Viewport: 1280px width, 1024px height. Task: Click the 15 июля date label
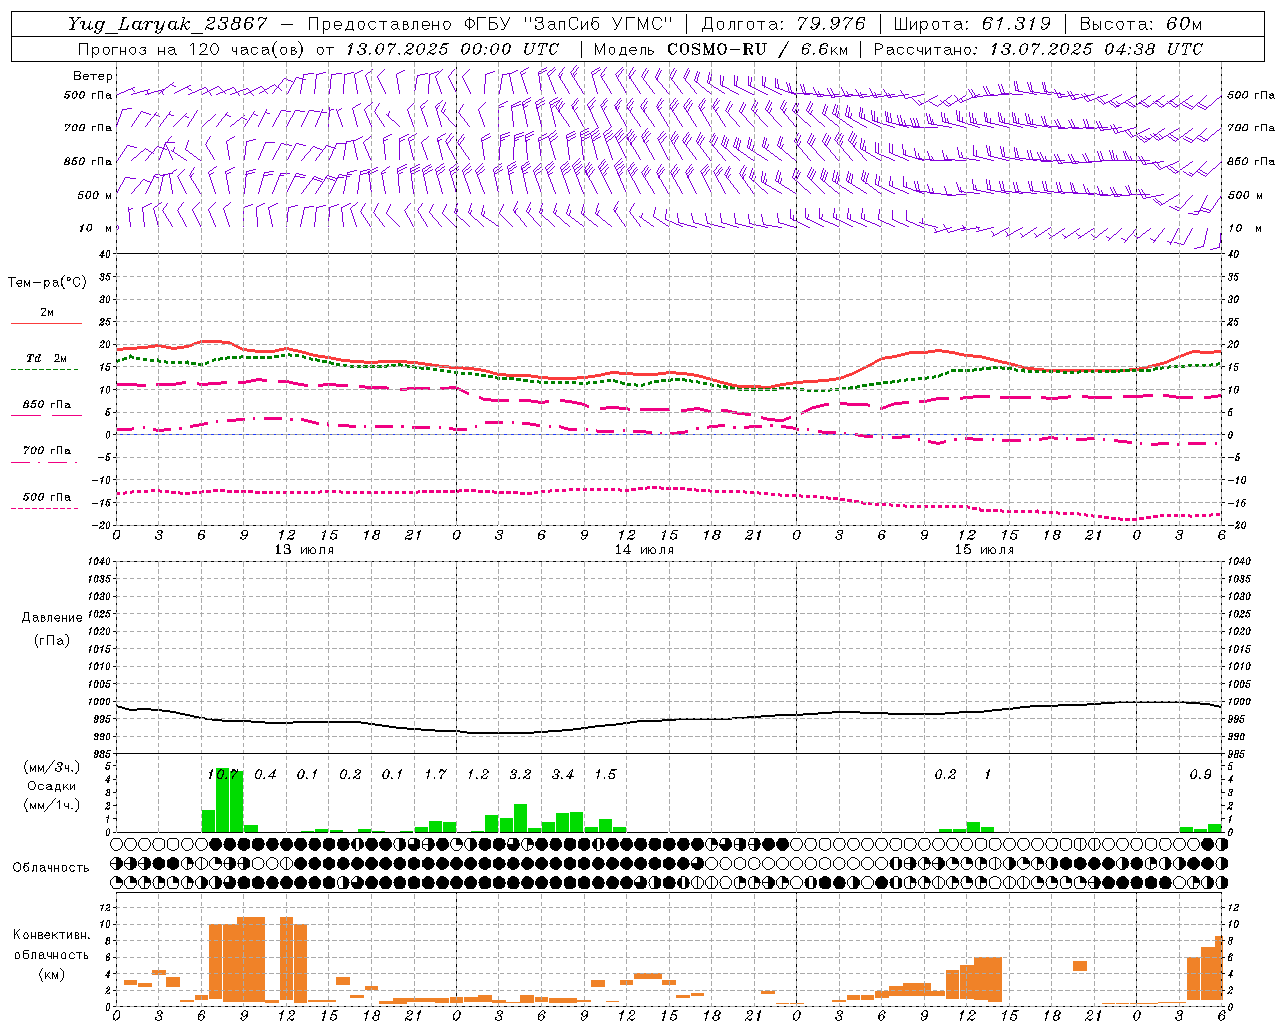click(984, 550)
